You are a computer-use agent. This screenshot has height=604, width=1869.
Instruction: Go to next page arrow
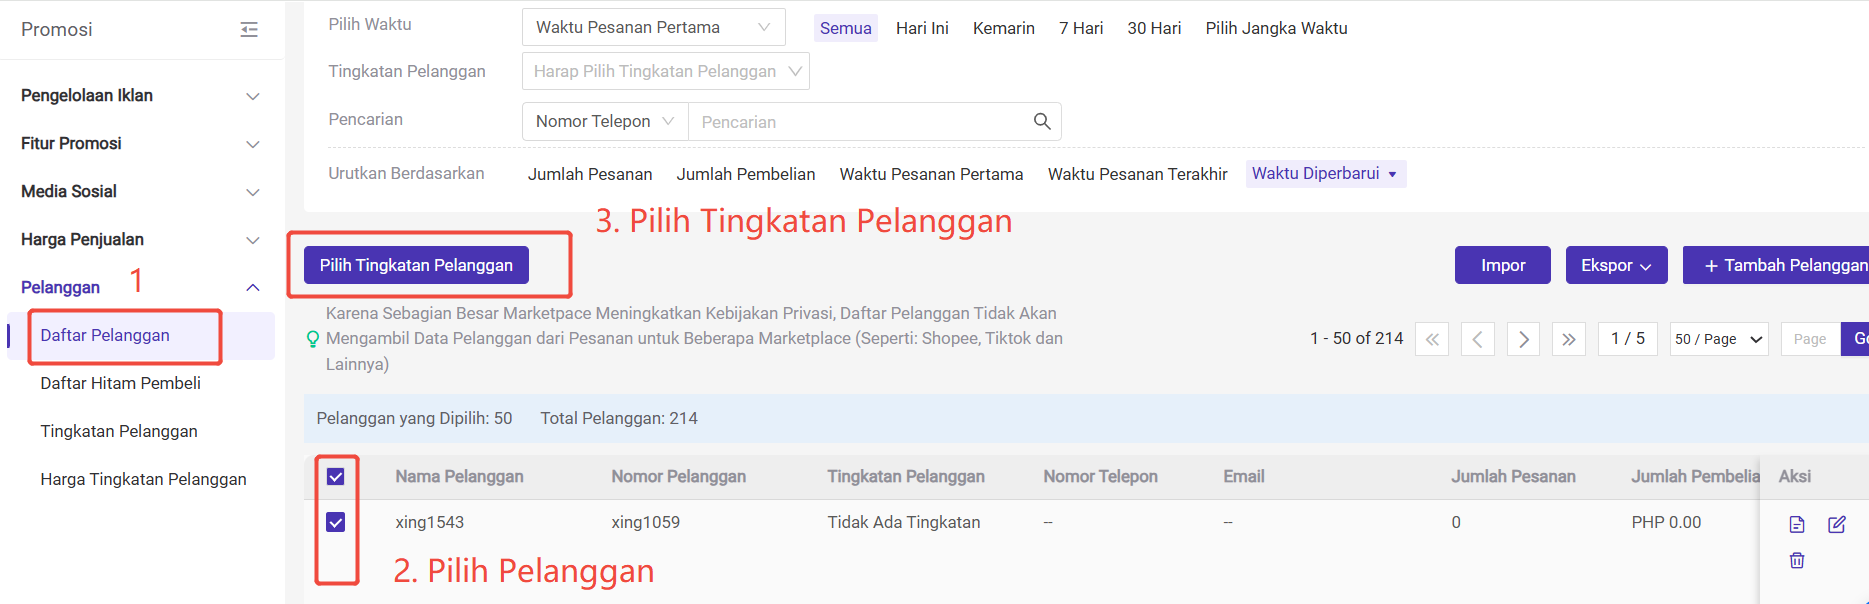pyautogui.click(x=1523, y=339)
